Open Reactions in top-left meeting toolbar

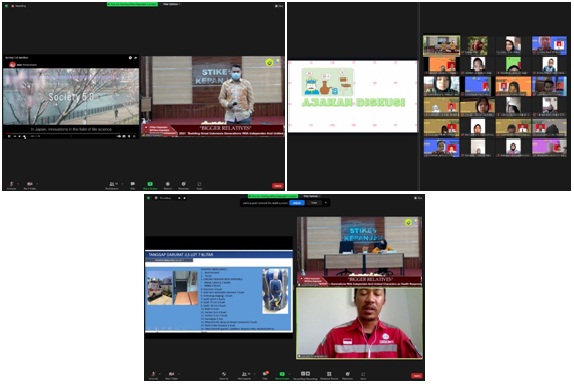pyautogui.click(x=183, y=184)
